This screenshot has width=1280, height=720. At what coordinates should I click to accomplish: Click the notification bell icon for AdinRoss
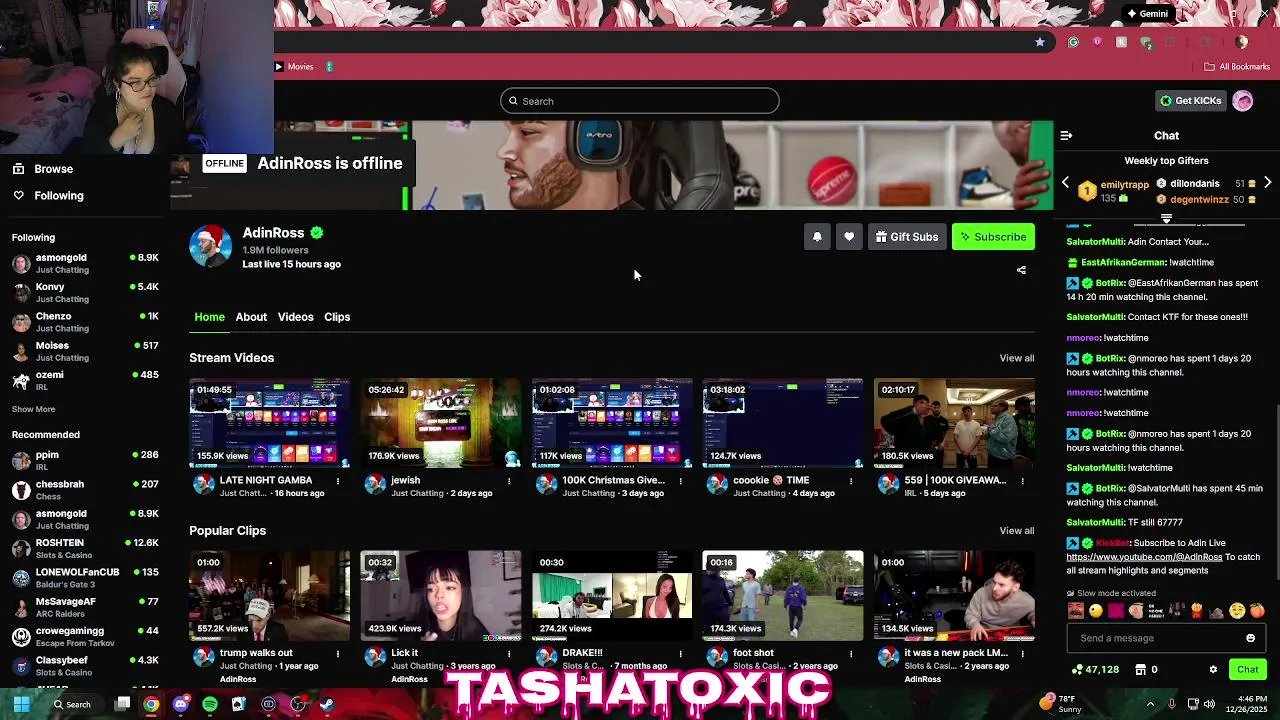point(817,237)
